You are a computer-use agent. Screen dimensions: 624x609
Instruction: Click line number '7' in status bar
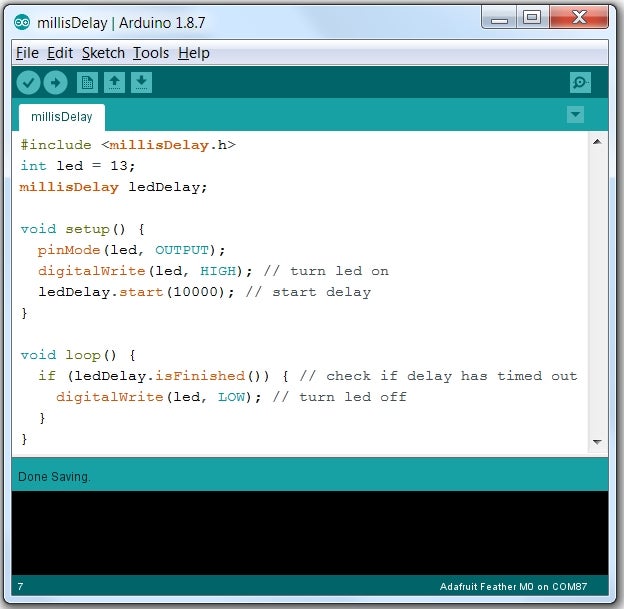coord(20,586)
